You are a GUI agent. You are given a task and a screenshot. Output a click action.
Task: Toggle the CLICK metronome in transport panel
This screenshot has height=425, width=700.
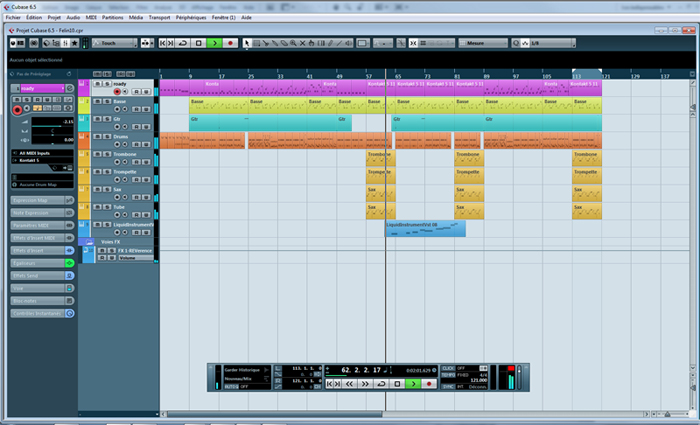point(448,367)
